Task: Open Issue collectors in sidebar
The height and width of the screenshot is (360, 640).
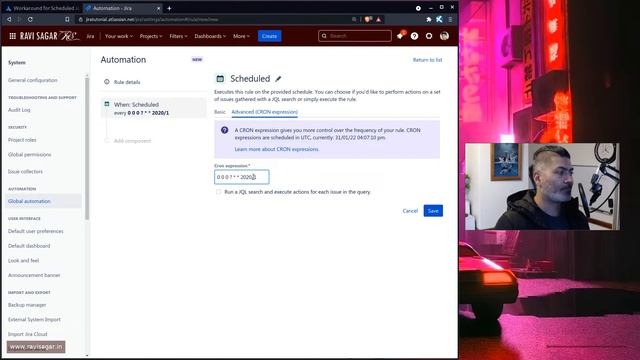Action: pyautogui.click(x=25, y=171)
